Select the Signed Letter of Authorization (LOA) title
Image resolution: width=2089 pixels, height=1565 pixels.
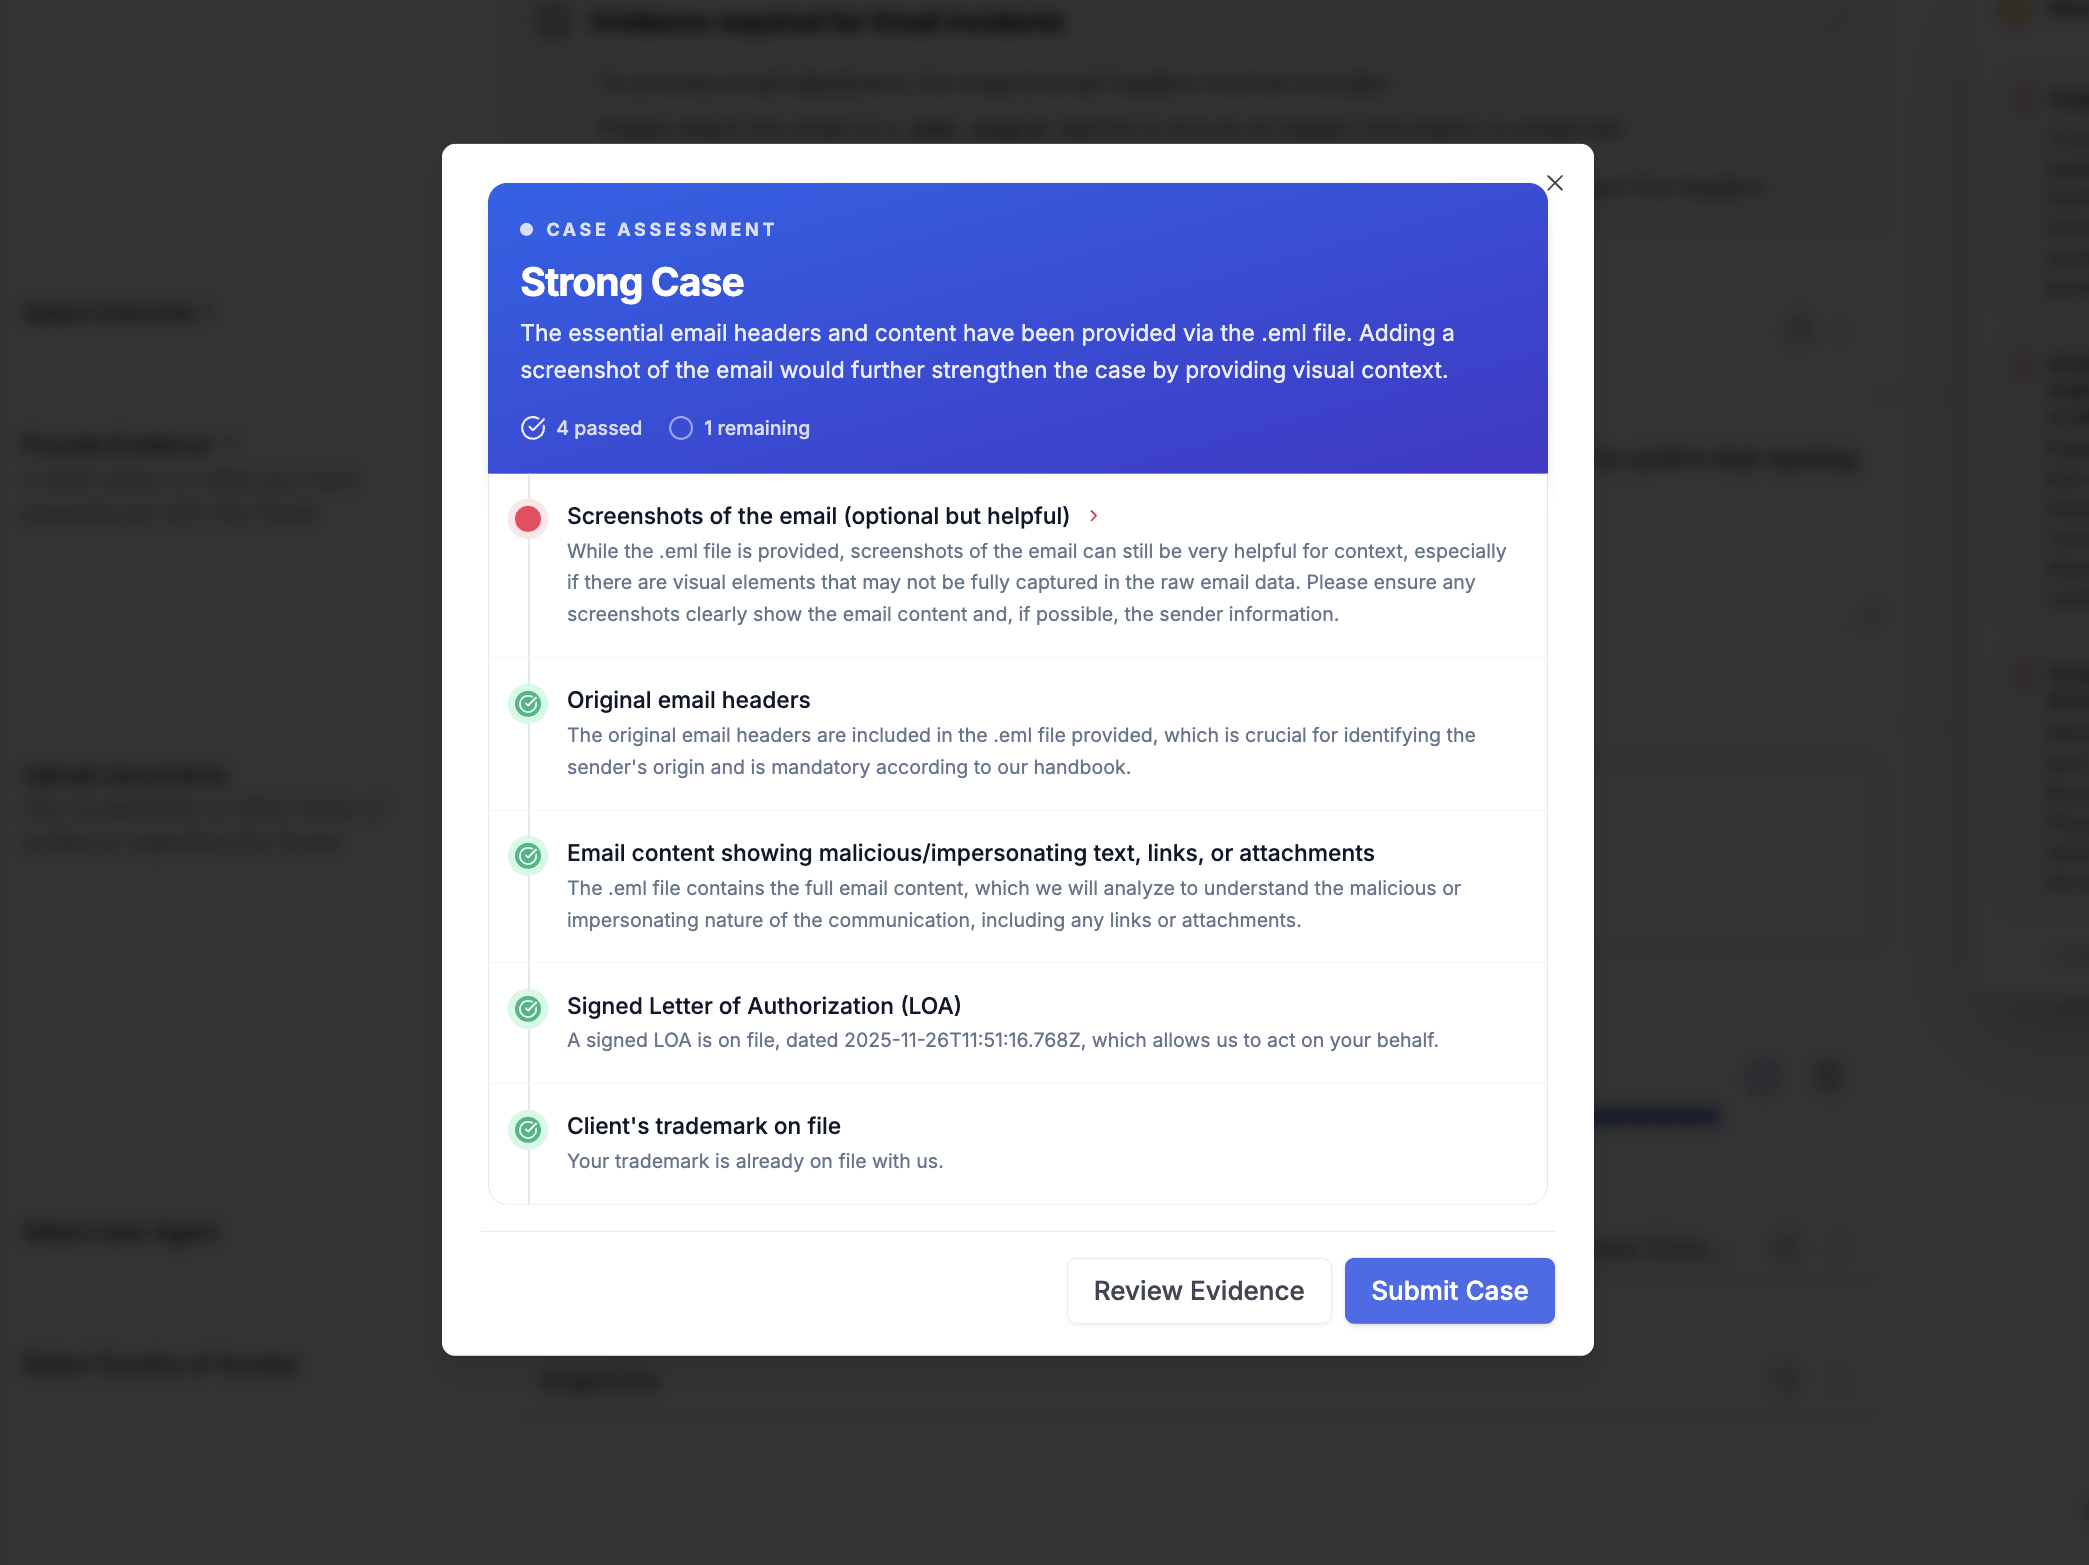[763, 1006]
